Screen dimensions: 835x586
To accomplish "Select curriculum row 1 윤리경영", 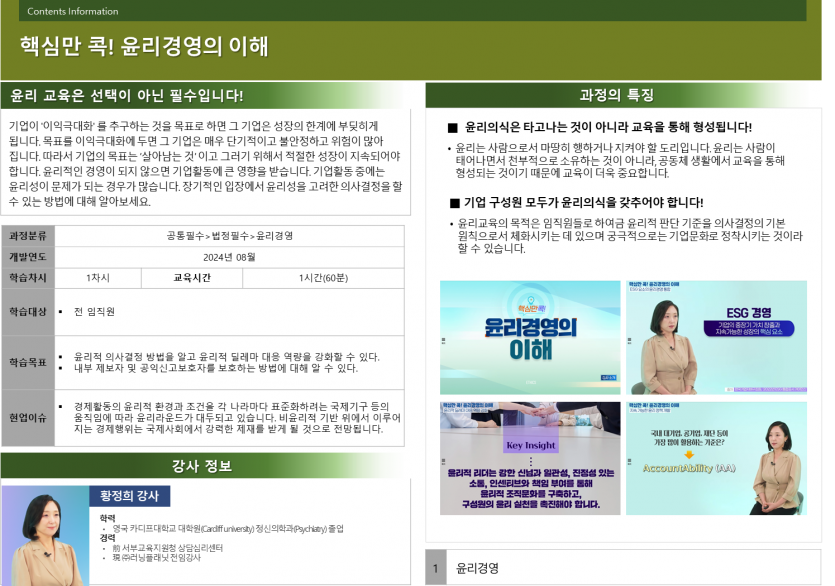I will coord(622,568).
